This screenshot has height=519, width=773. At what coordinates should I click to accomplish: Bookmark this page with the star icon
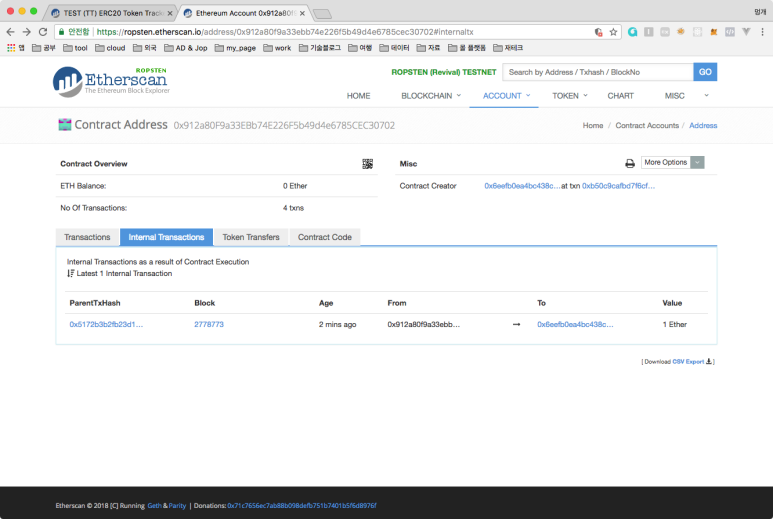pyautogui.click(x=613, y=32)
